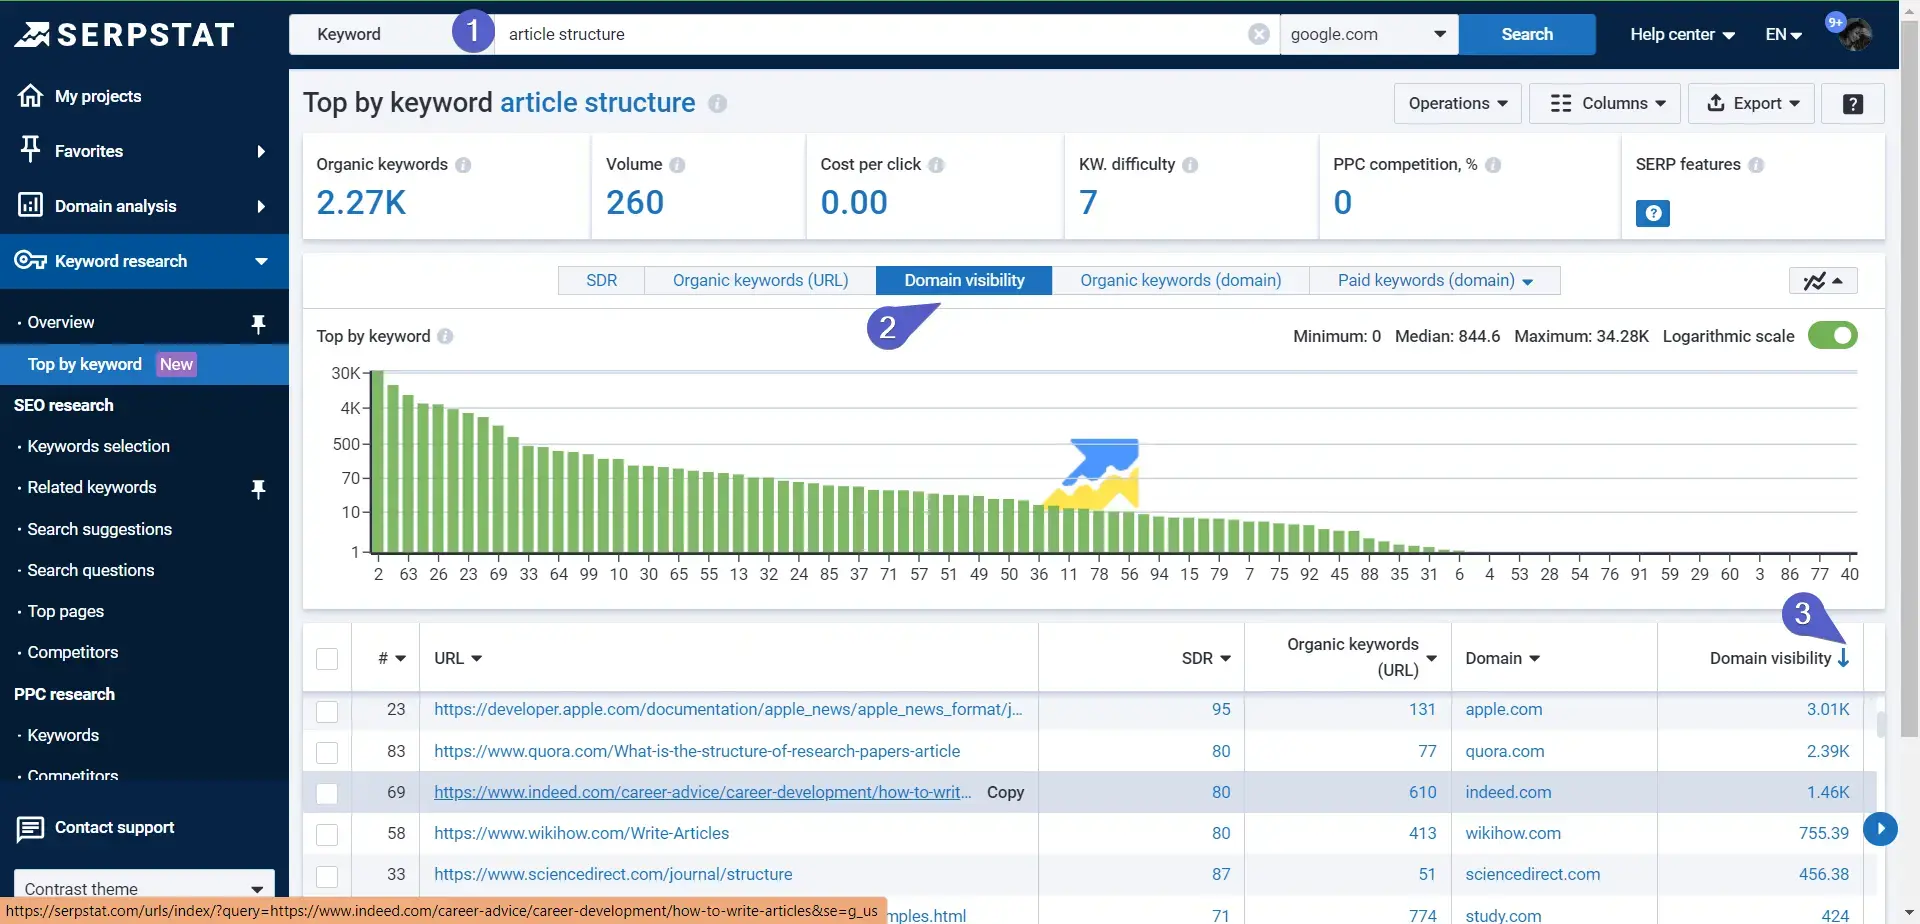This screenshot has height=924, width=1920.
Task: Click the Keyword research key icon
Action: (30, 260)
